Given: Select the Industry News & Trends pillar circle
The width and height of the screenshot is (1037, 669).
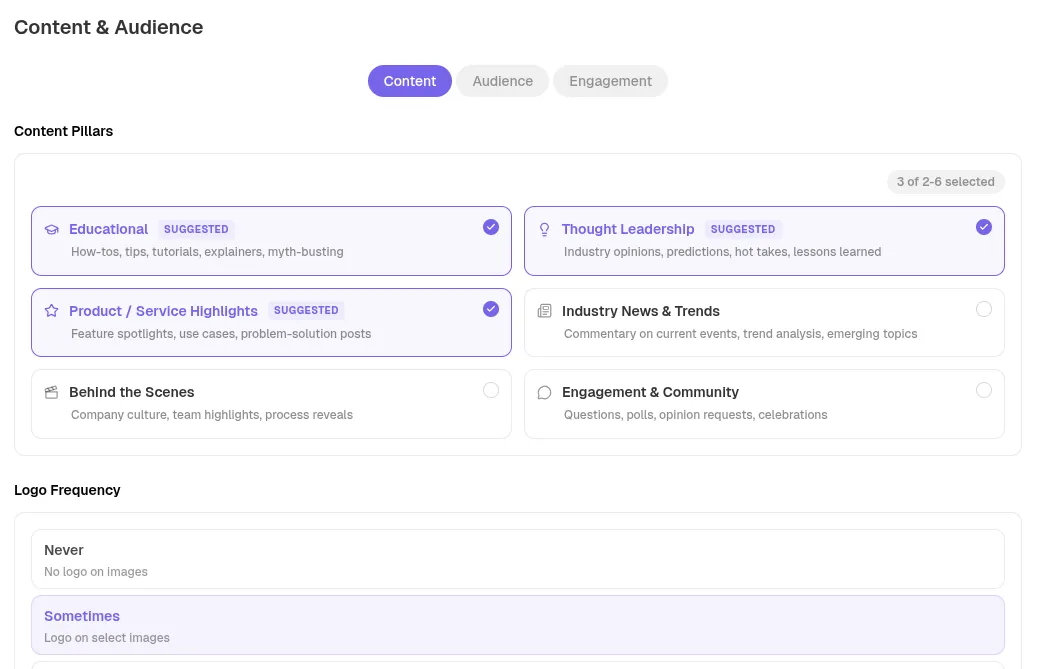Looking at the screenshot, I should (983, 309).
